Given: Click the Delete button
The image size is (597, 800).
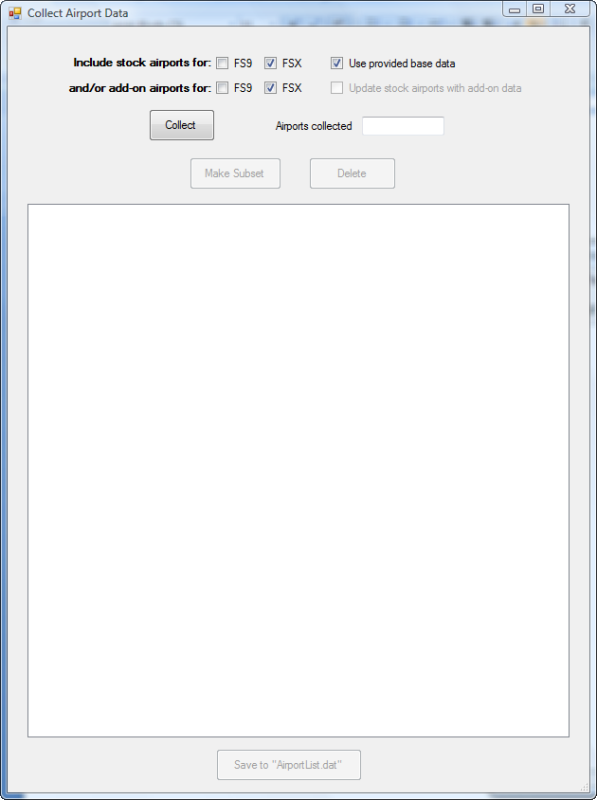Looking at the screenshot, I should (x=352, y=173).
